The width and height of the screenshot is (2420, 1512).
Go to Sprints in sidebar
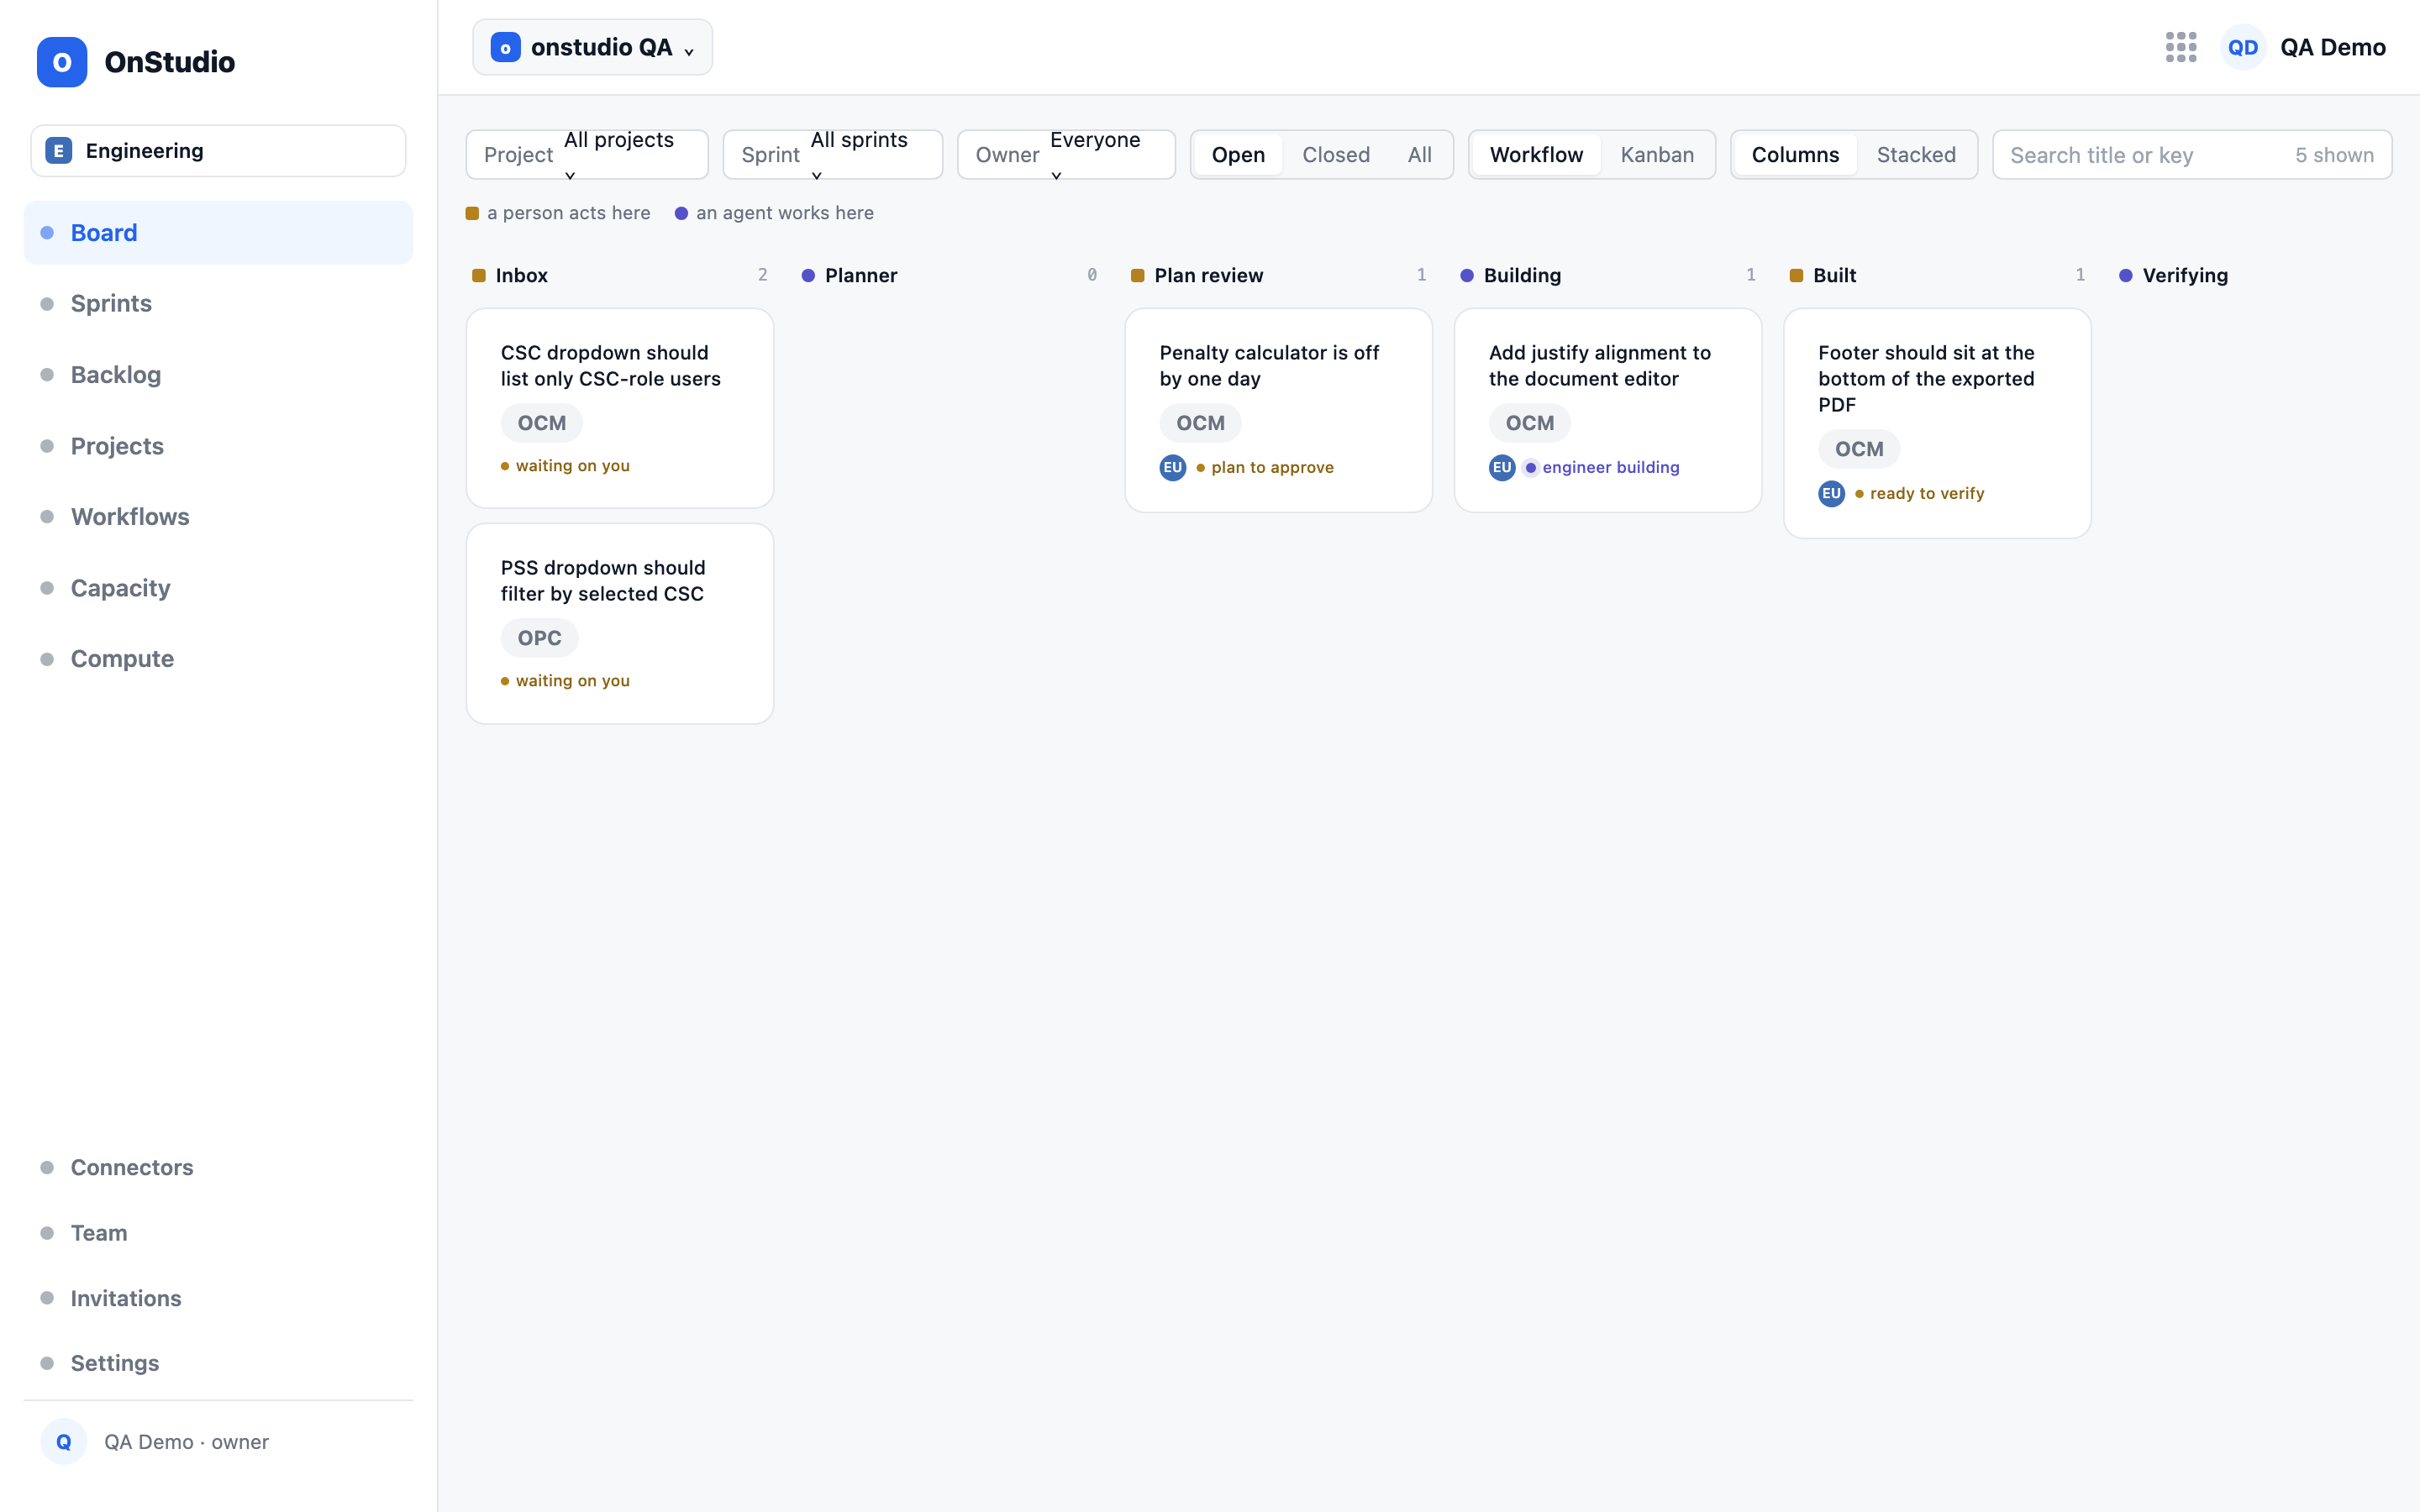[218, 304]
